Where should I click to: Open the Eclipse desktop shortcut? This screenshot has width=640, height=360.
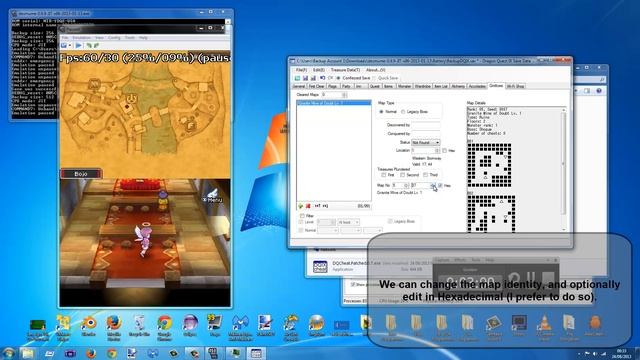[x=190, y=325]
